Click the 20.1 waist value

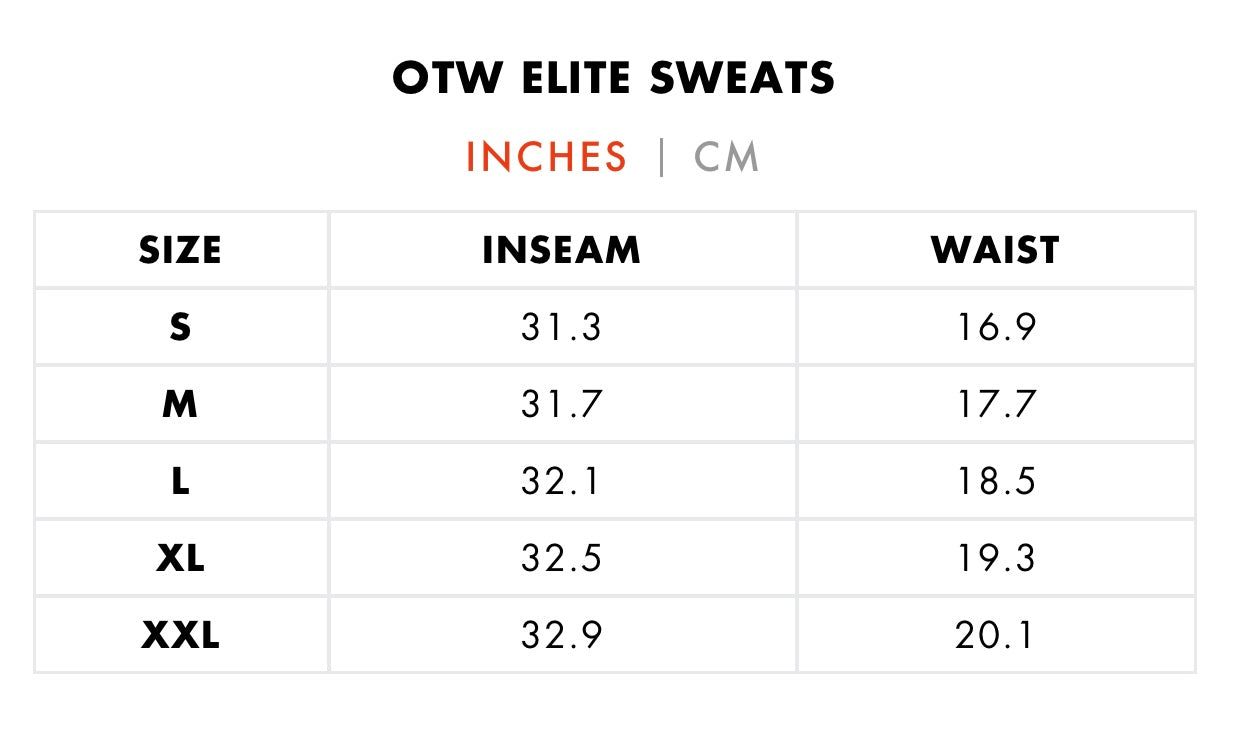995,635
